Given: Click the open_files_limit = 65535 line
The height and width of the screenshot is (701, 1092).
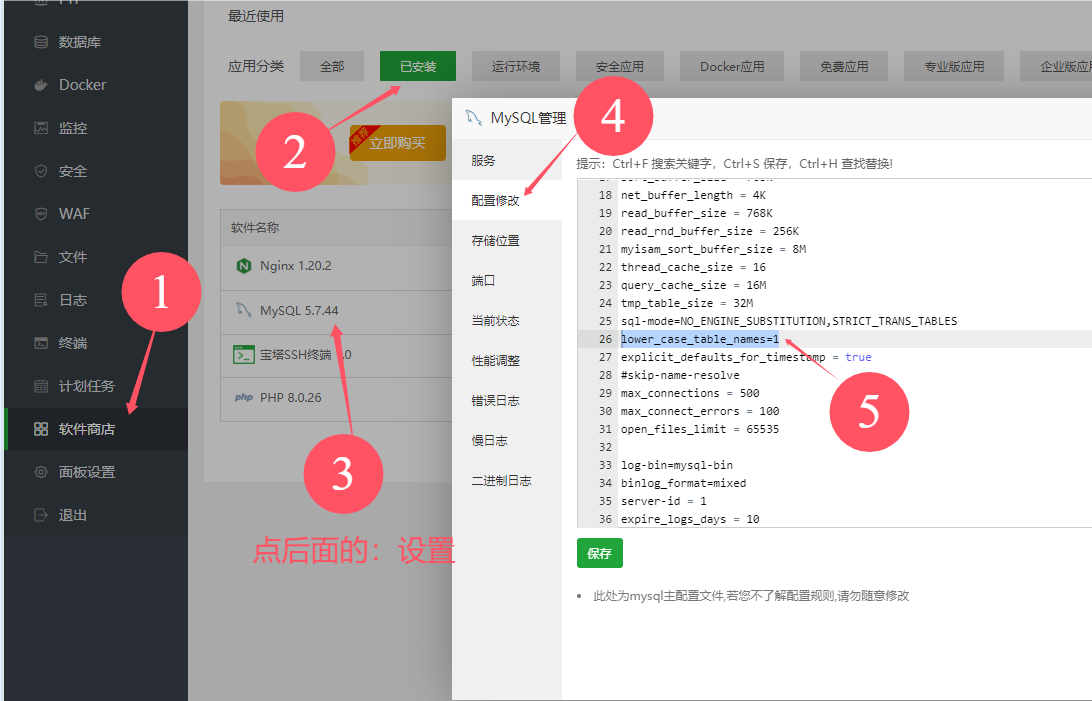Looking at the screenshot, I should (x=700, y=430).
